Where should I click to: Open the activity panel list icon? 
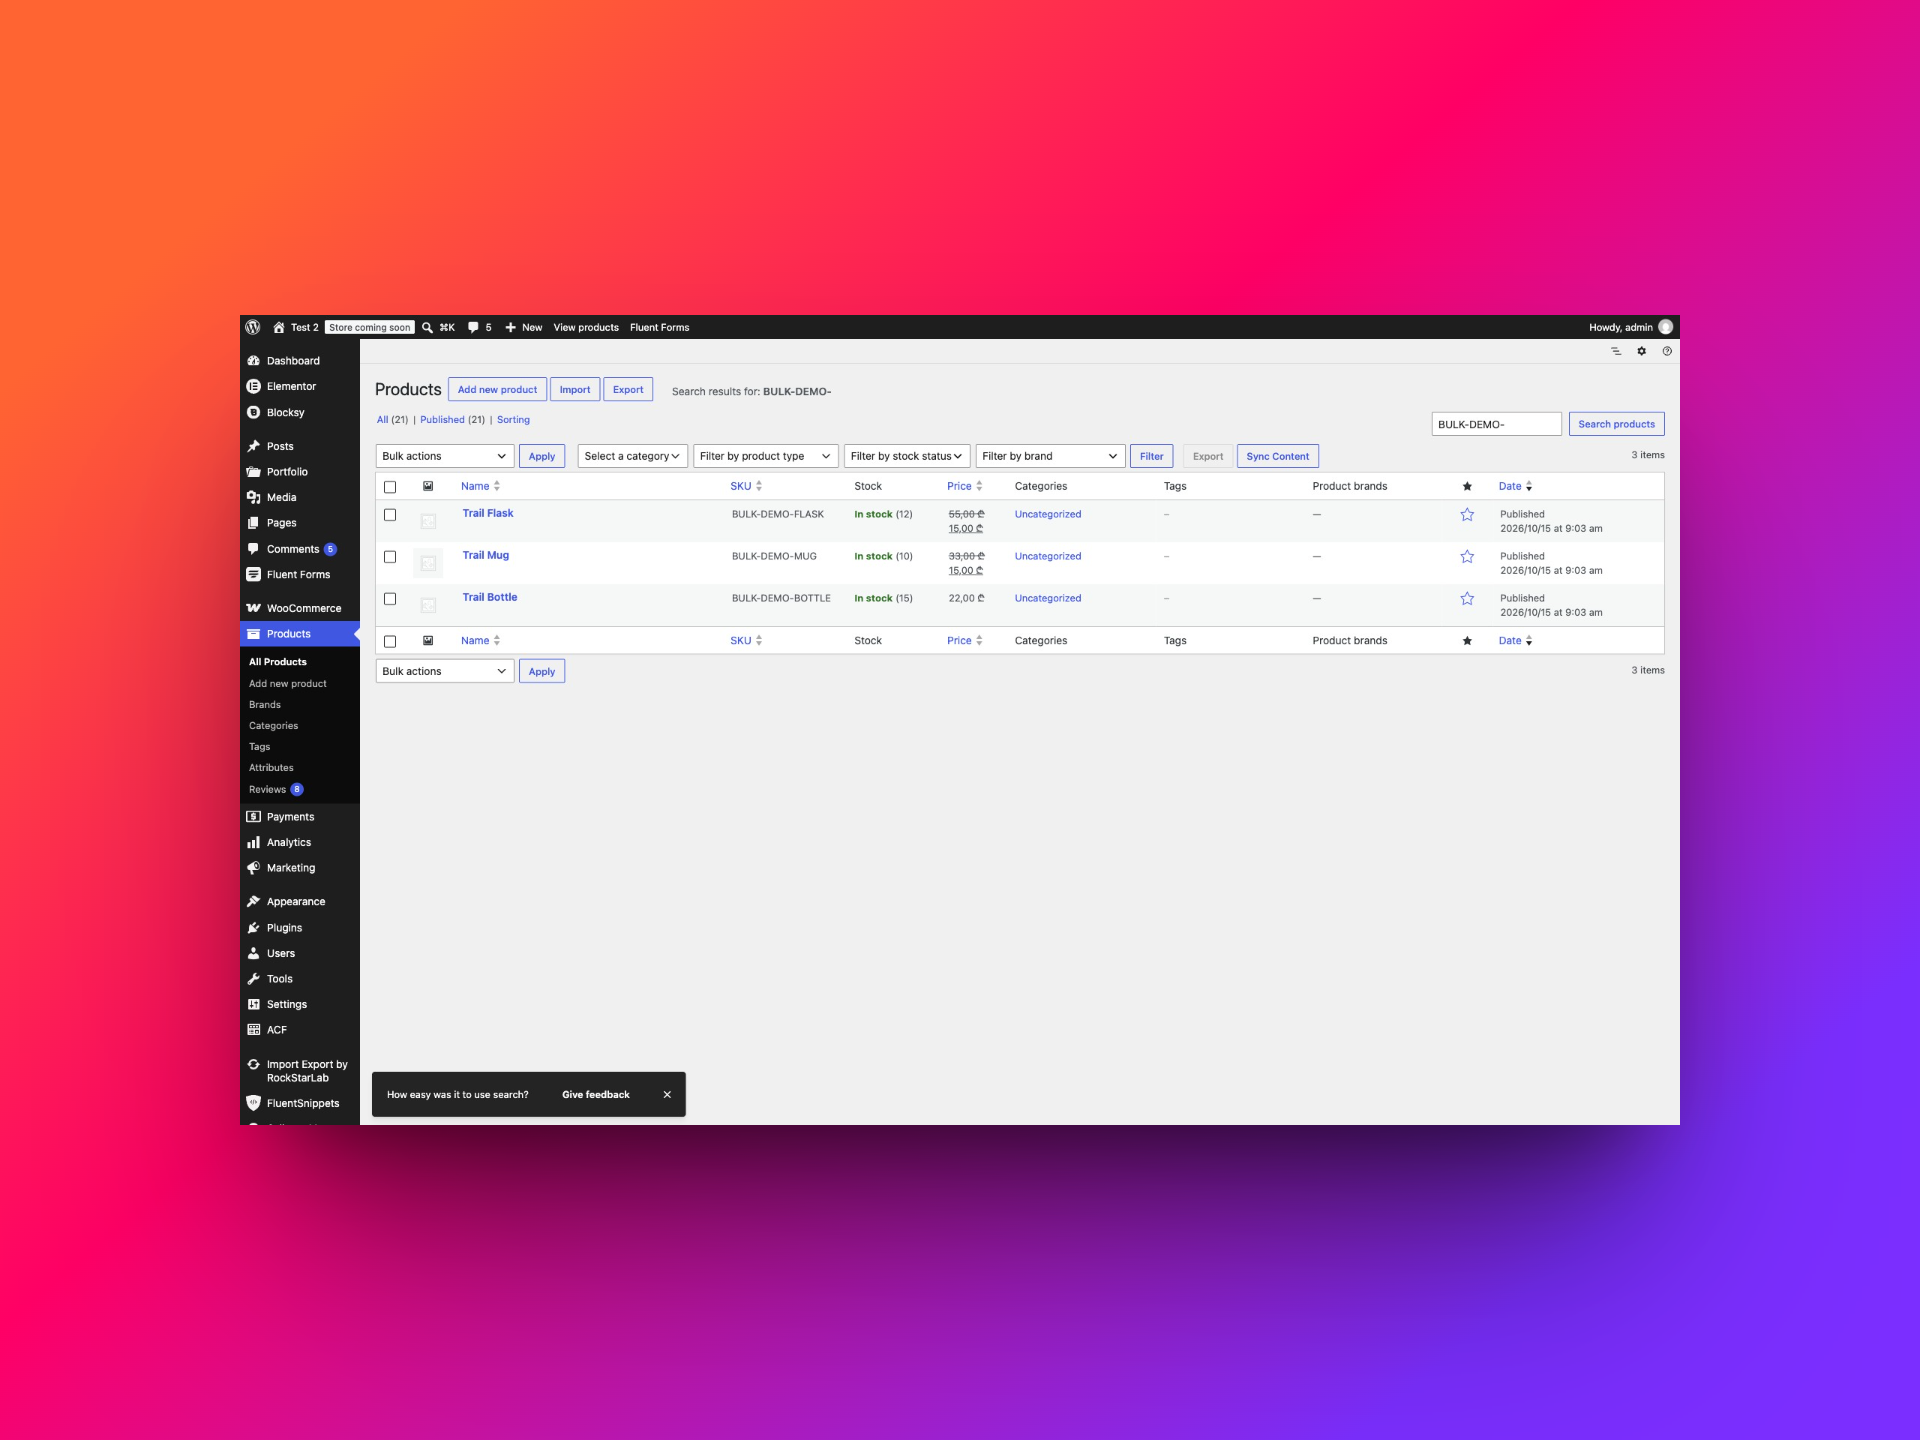tap(1616, 351)
